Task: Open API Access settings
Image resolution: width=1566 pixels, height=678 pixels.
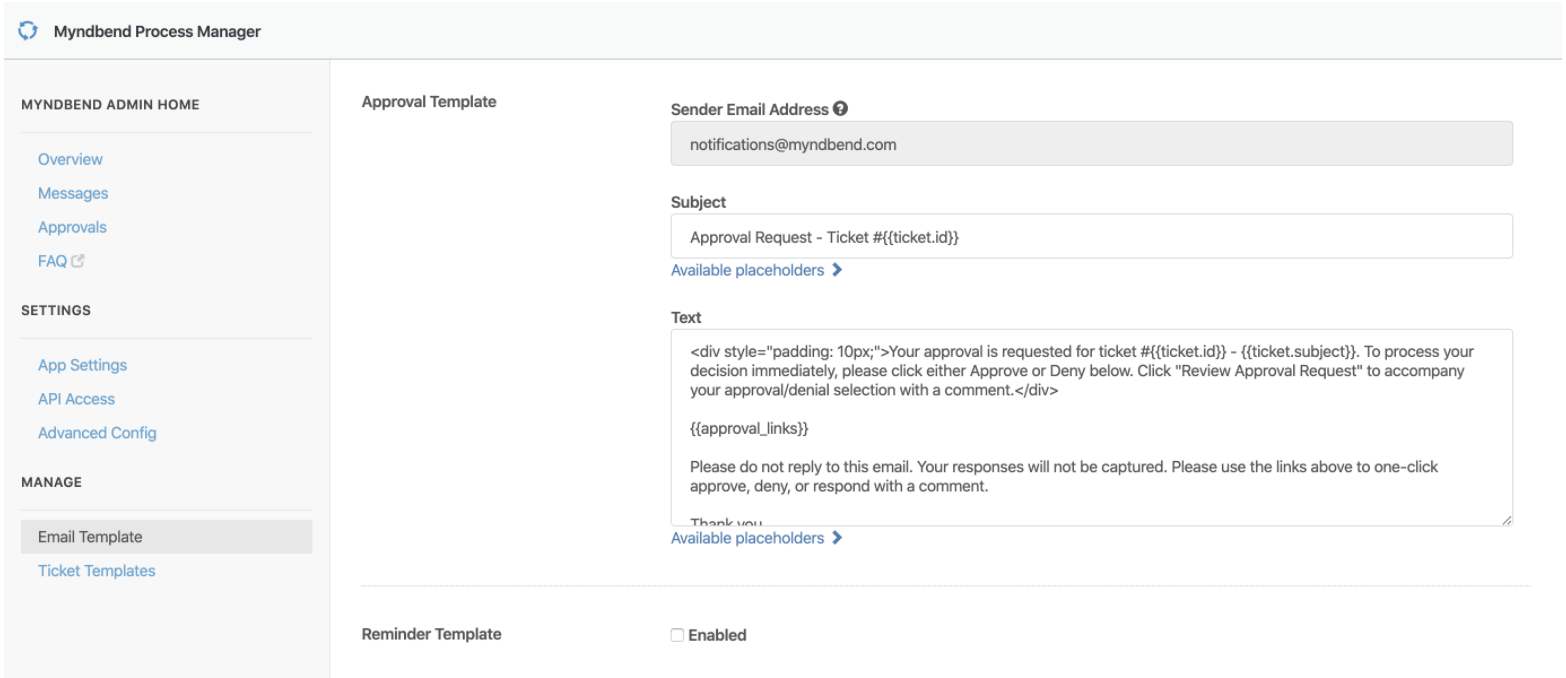Action: coord(75,399)
